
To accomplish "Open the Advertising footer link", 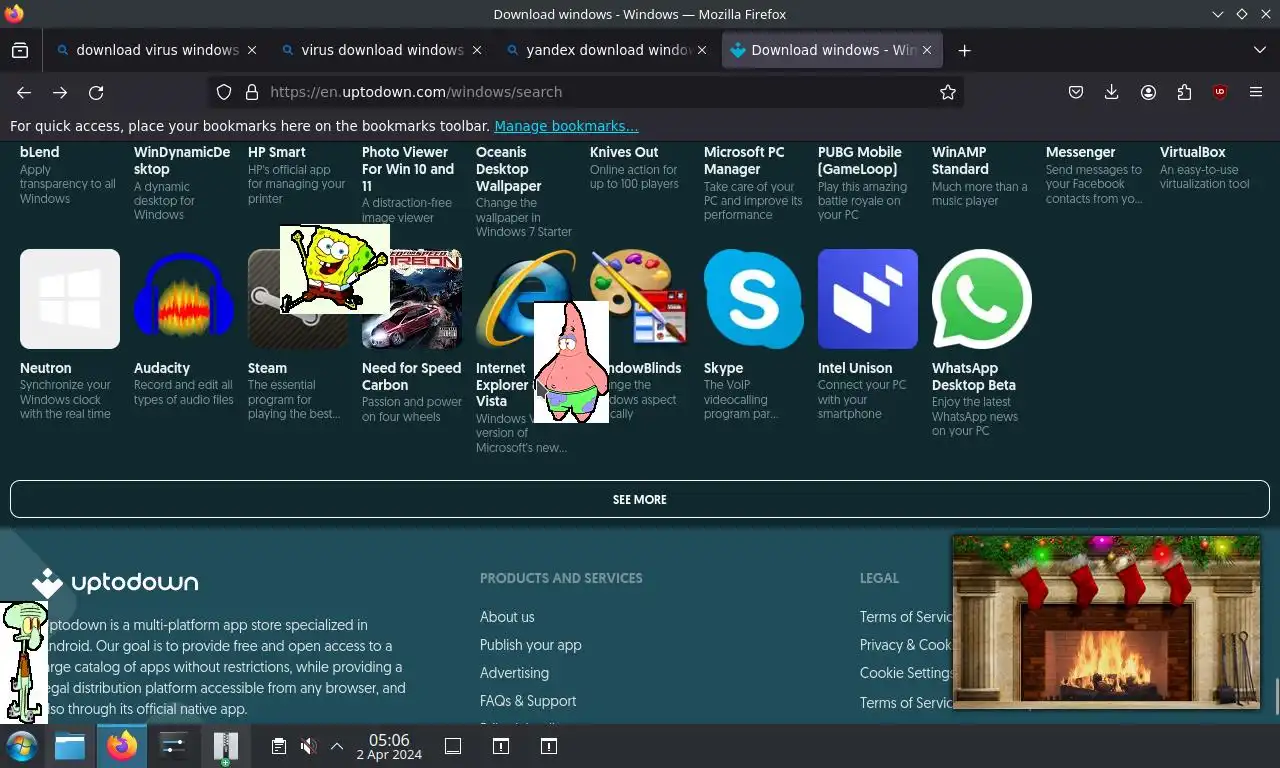I will pos(514,673).
